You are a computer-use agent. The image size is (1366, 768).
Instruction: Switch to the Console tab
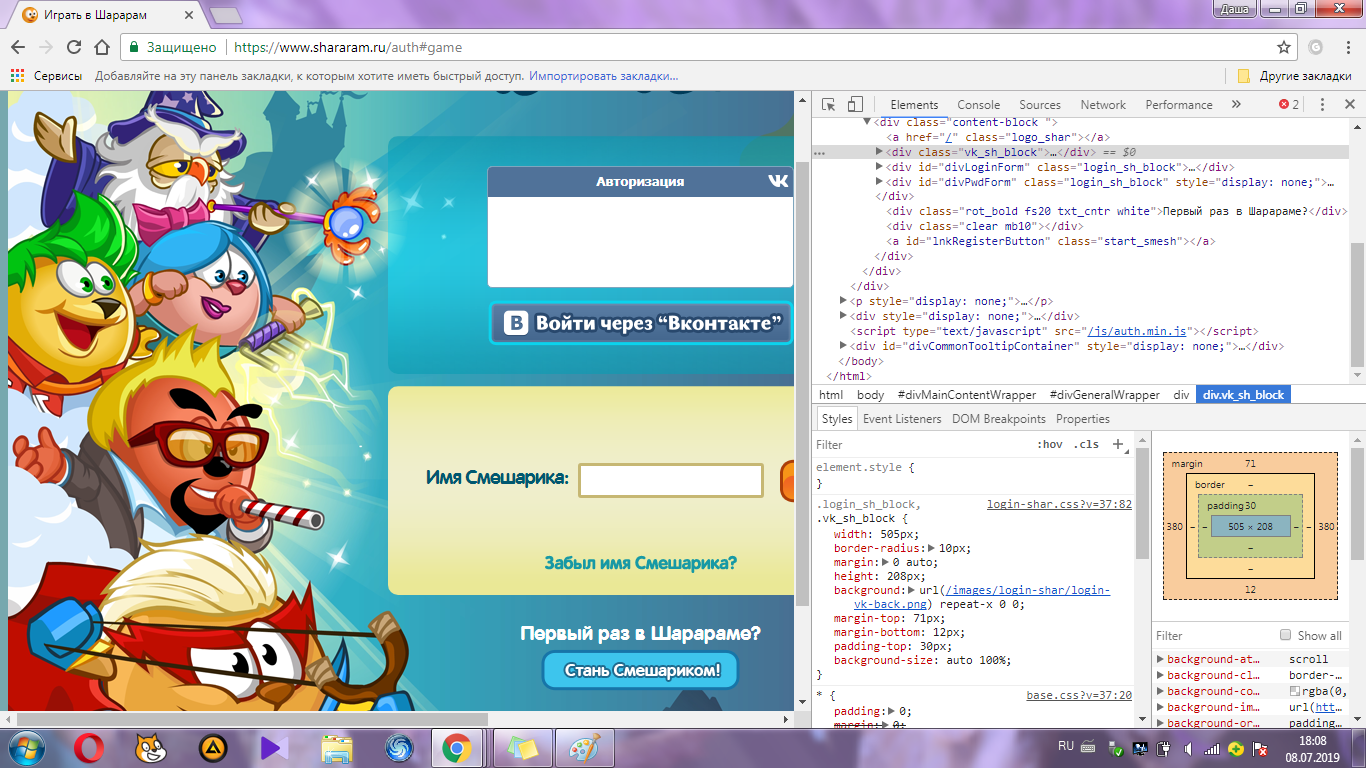coord(978,104)
